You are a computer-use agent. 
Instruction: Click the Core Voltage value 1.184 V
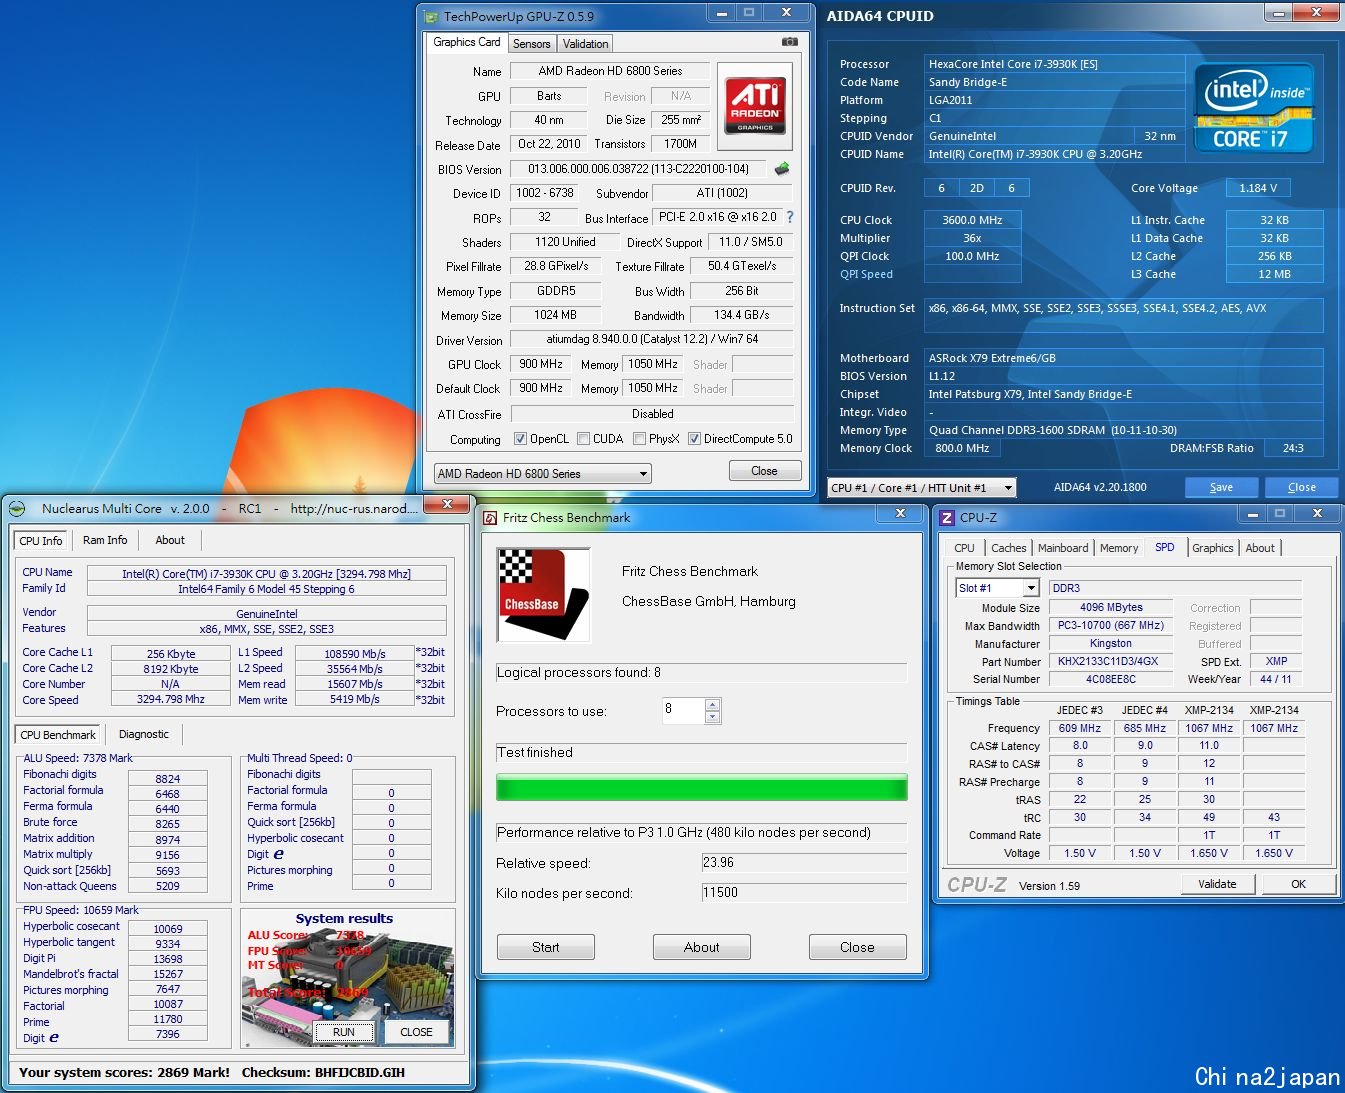tap(1257, 188)
